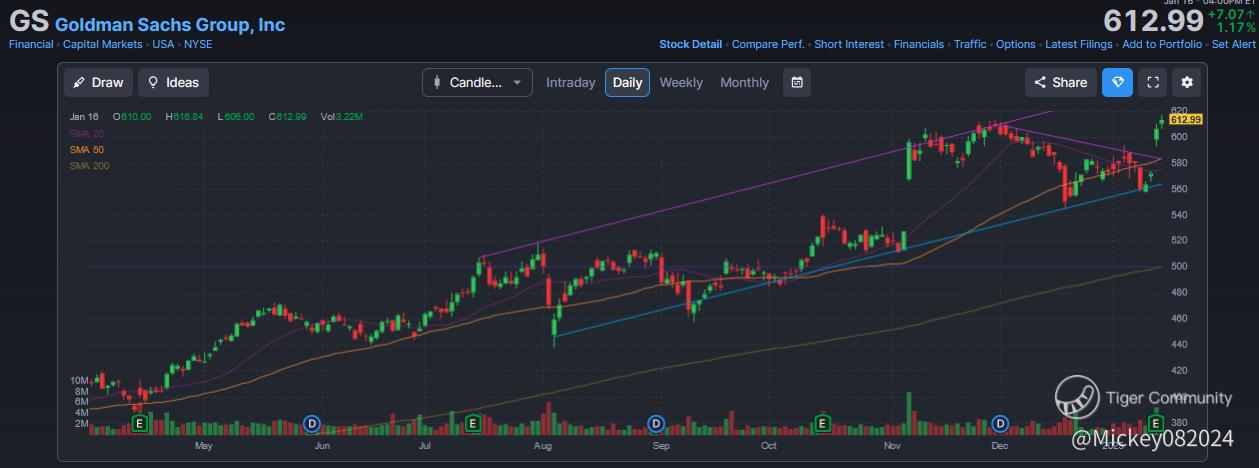Select the Daily timeframe tab
The image size is (1259, 468).
(627, 82)
